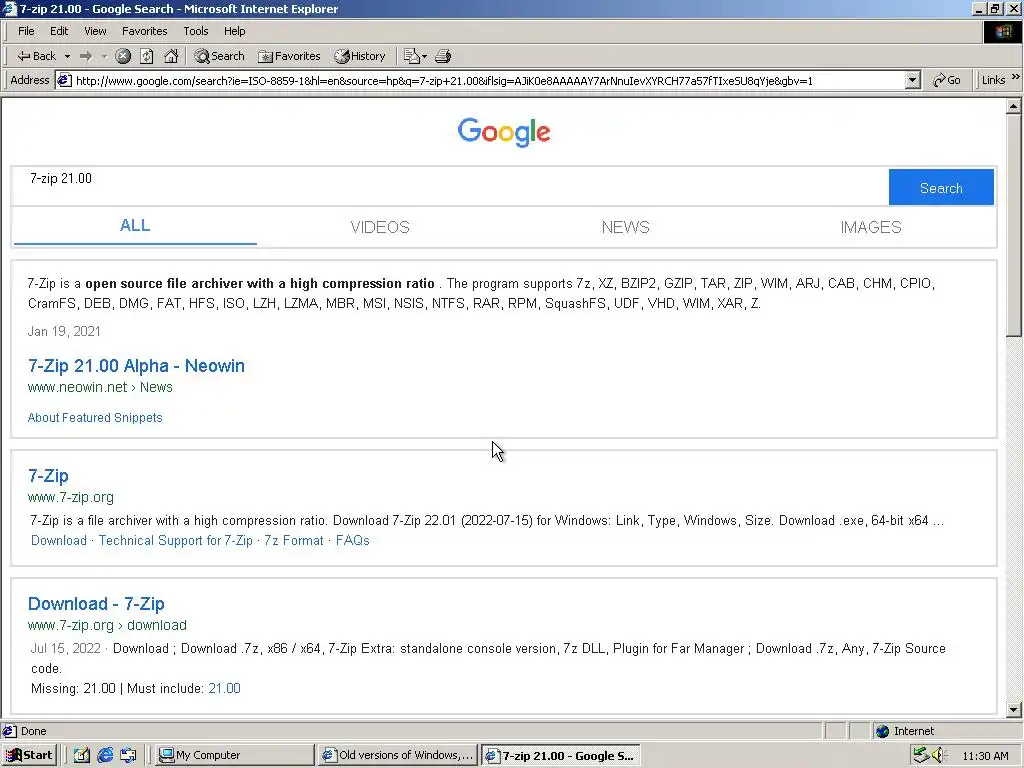Click the scrollbar down arrow
Image resolution: width=1024 pixels, height=768 pixels.
click(x=1014, y=709)
